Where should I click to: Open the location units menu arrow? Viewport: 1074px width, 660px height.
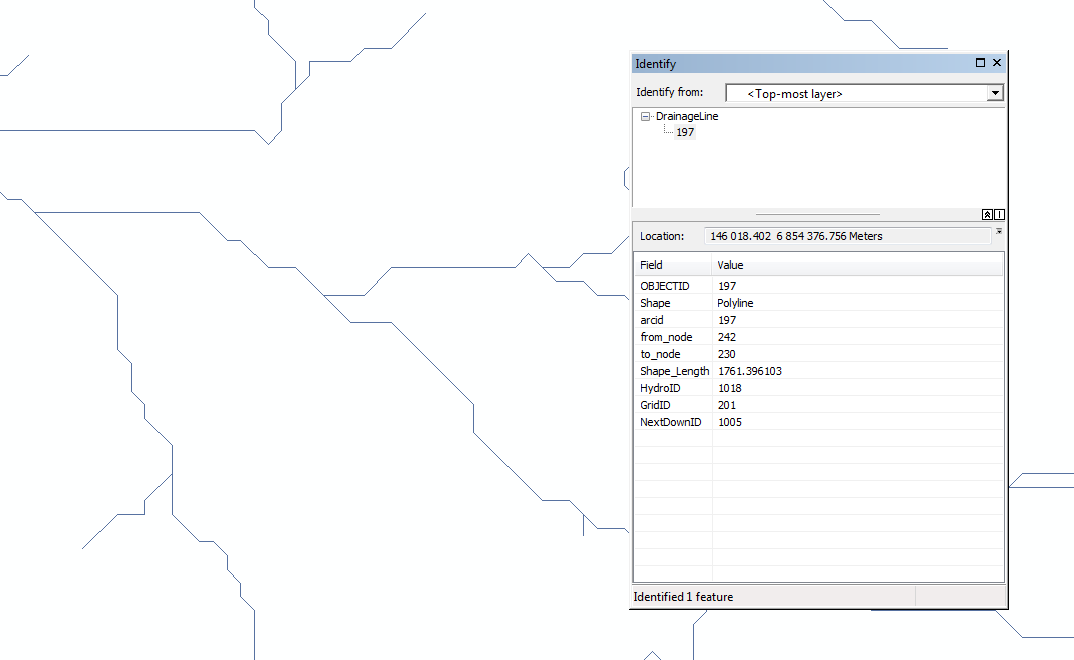tap(999, 231)
